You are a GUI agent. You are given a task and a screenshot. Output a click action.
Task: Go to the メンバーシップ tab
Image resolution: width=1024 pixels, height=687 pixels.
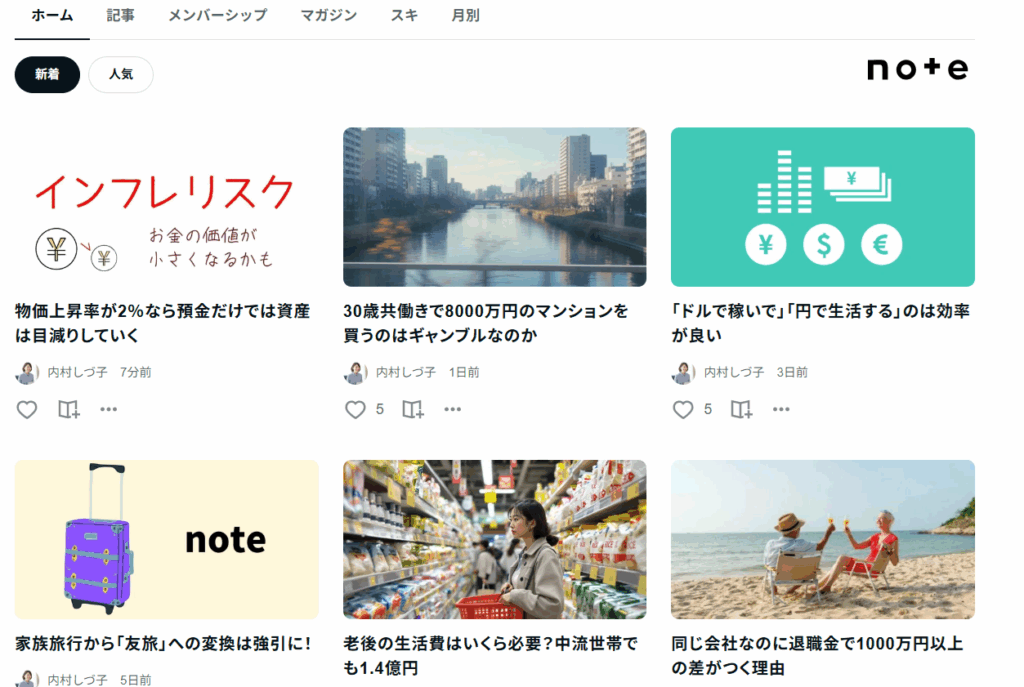click(x=217, y=16)
